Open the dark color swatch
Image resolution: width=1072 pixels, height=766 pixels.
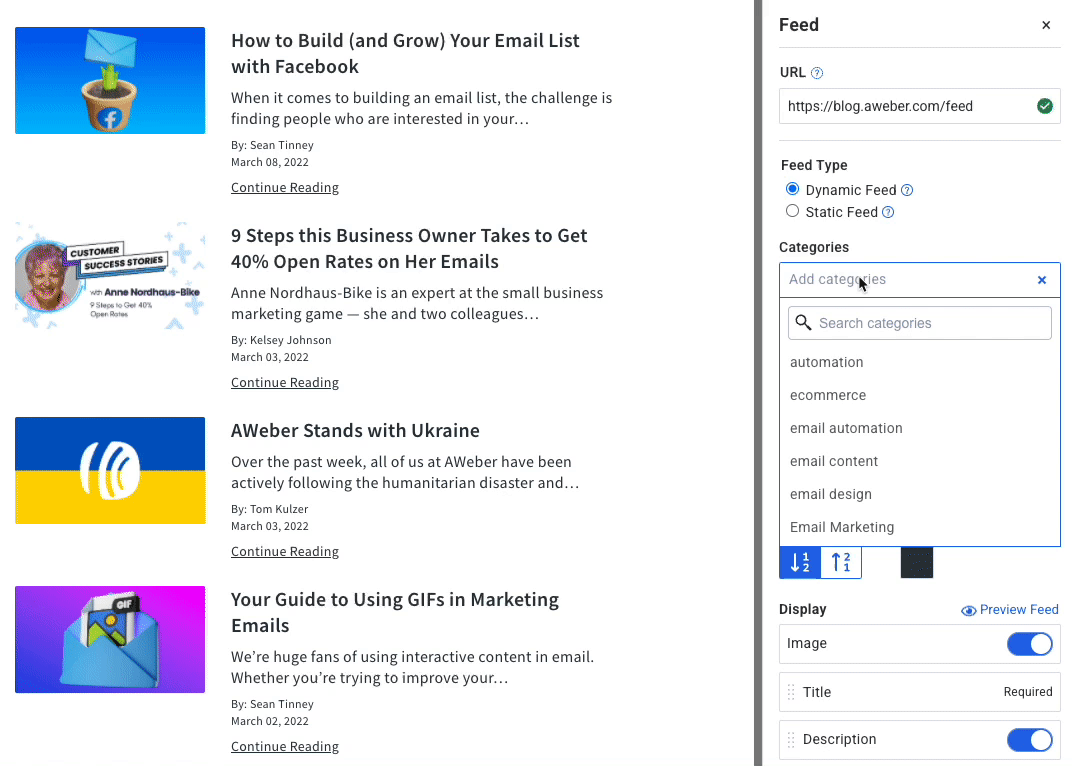(917, 562)
